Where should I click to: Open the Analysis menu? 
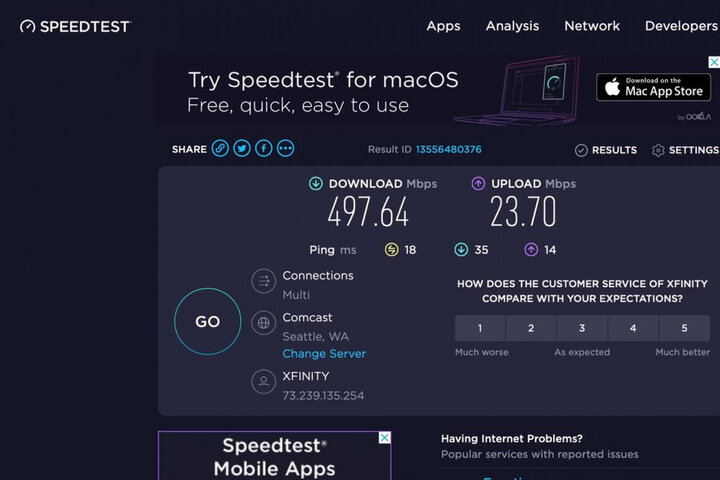point(512,26)
